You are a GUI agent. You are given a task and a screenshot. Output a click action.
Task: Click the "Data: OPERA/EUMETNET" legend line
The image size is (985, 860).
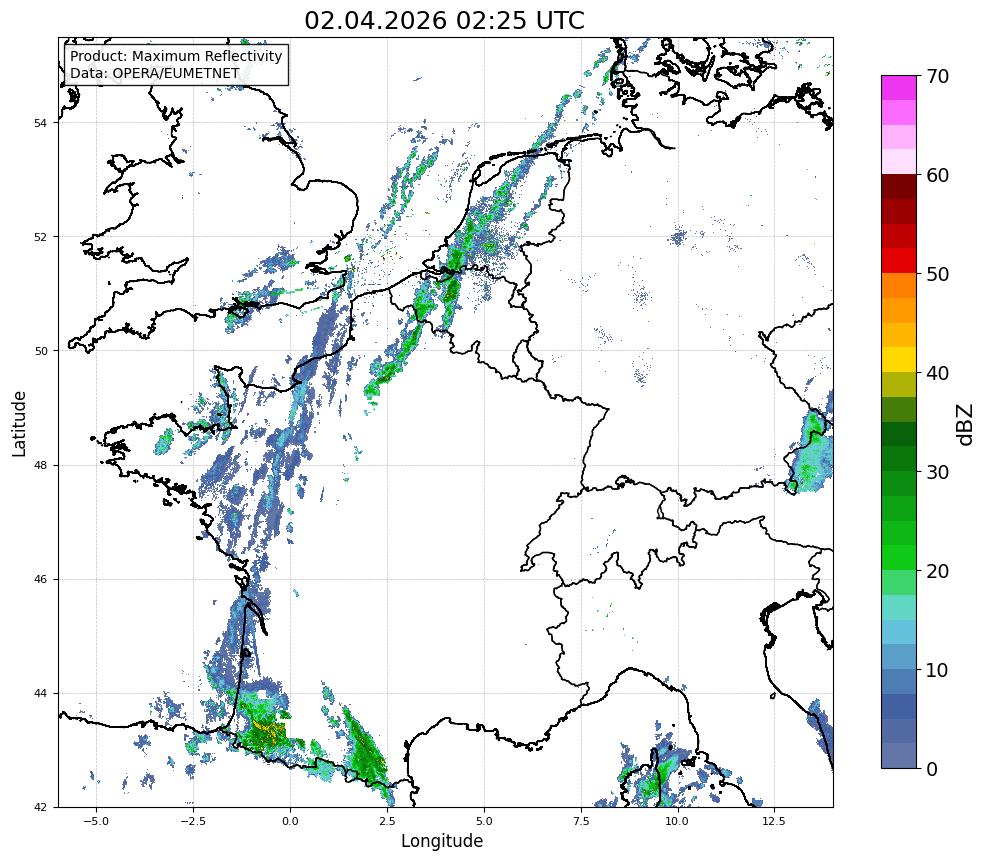click(155, 73)
